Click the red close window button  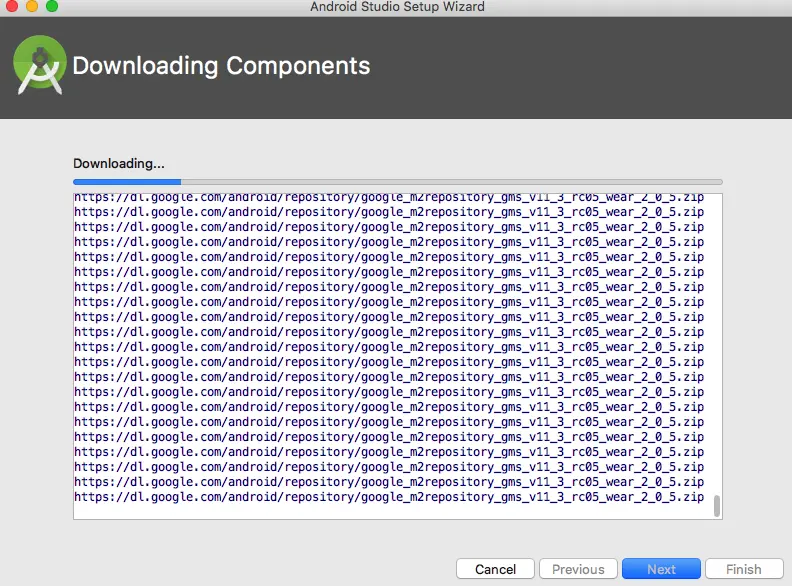(x=12, y=6)
